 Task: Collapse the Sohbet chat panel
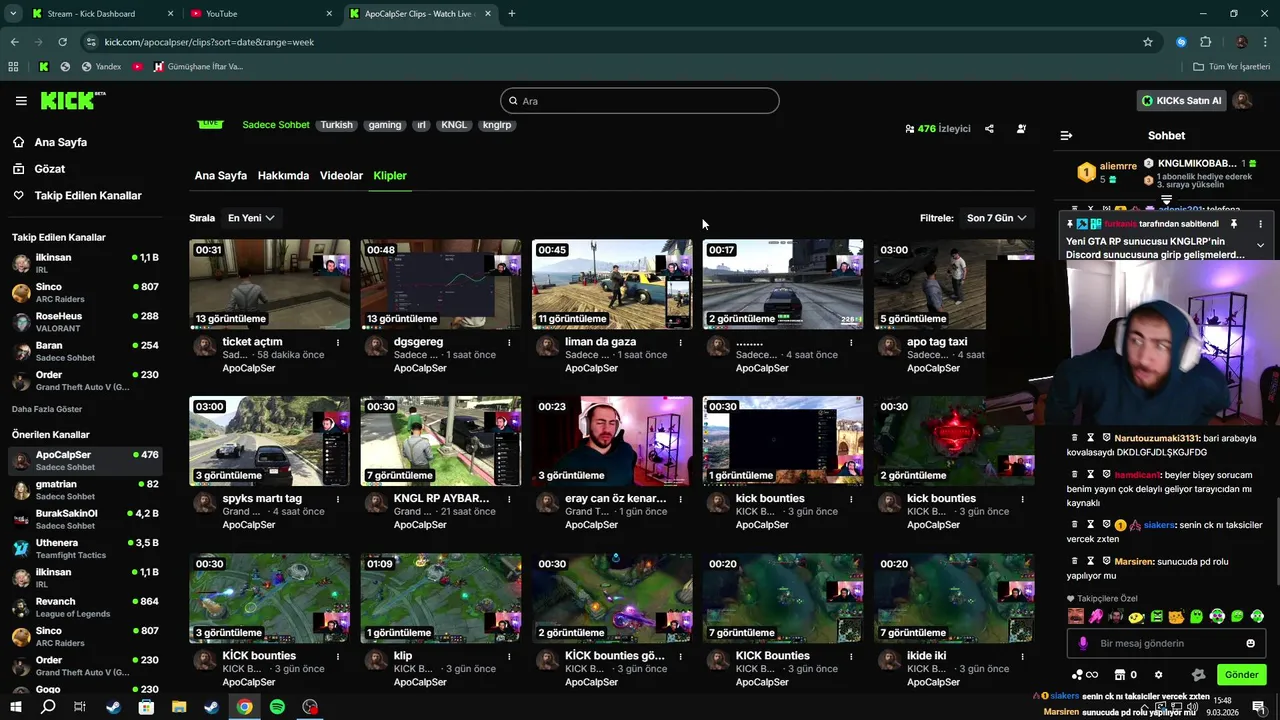1066,135
